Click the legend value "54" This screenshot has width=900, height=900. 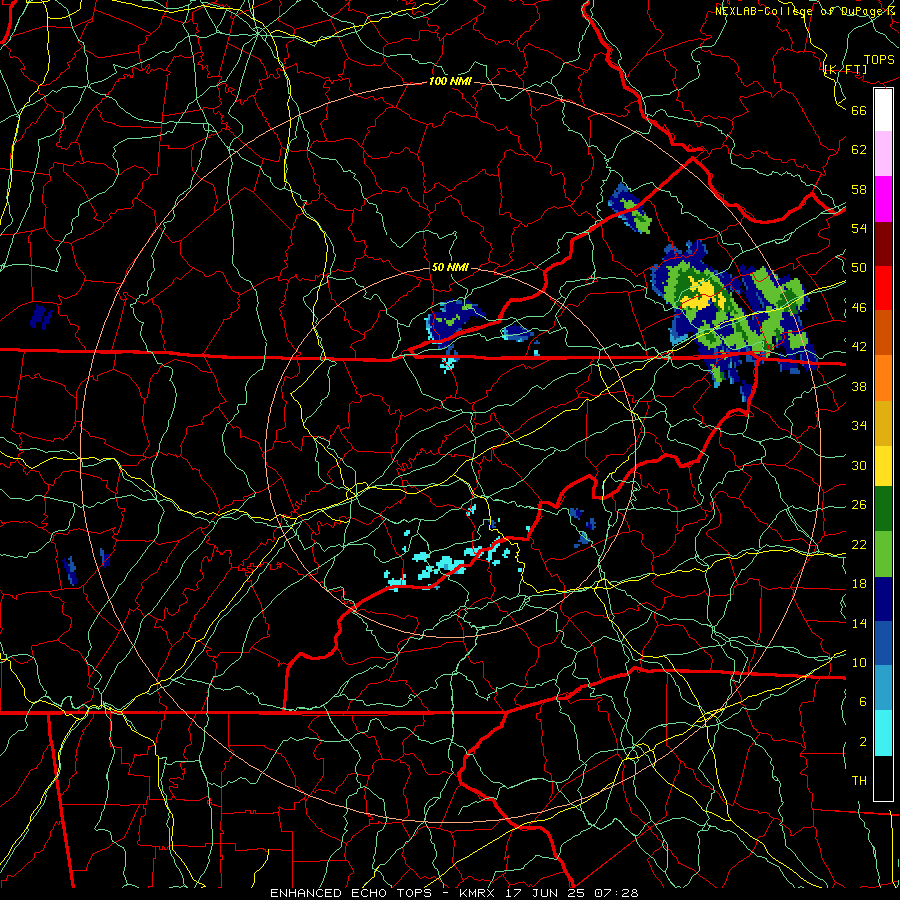(x=859, y=228)
